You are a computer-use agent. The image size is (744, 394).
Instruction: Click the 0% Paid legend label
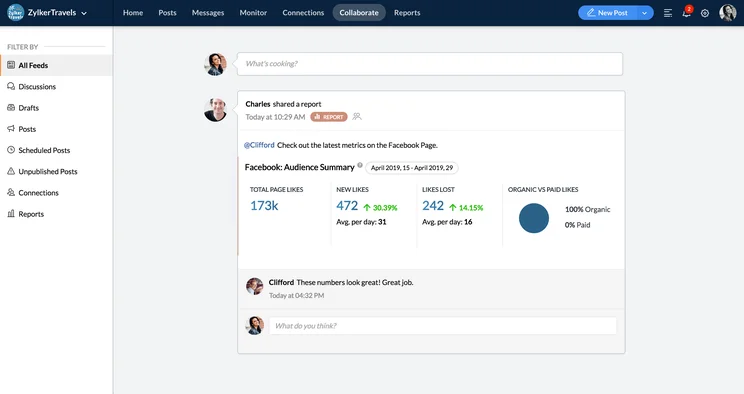pos(577,225)
